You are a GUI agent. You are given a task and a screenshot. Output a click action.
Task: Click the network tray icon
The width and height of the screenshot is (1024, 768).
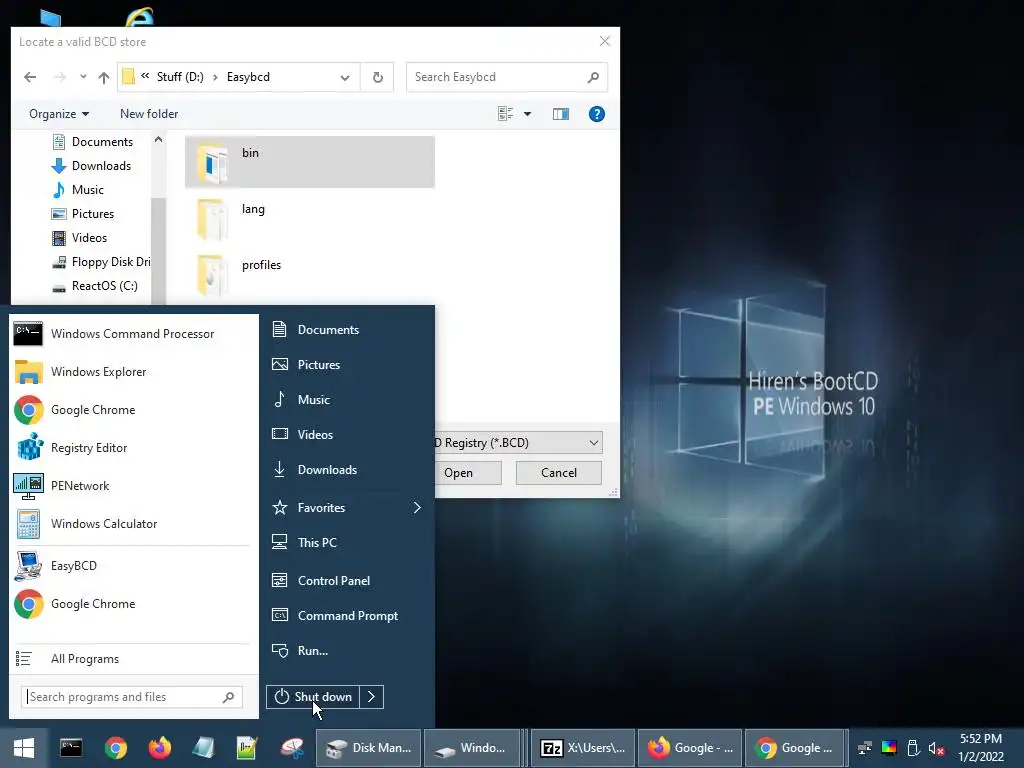tap(865, 748)
